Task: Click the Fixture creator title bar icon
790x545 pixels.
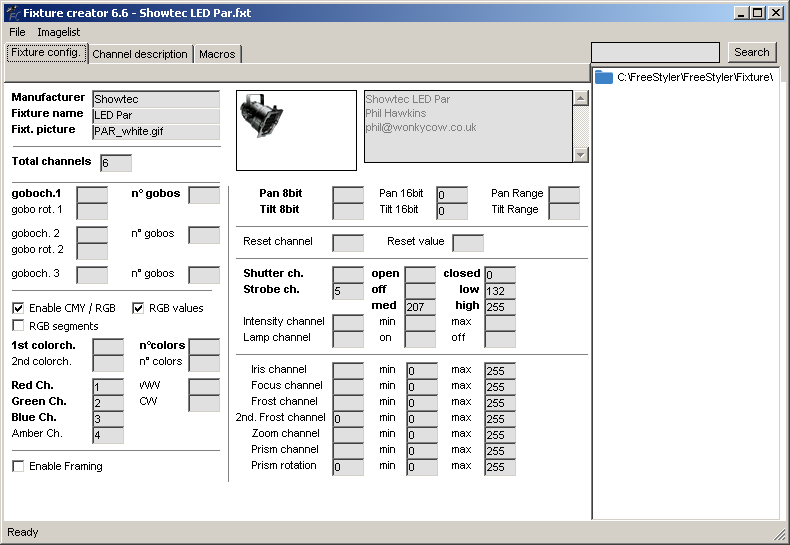Action: coord(13,13)
